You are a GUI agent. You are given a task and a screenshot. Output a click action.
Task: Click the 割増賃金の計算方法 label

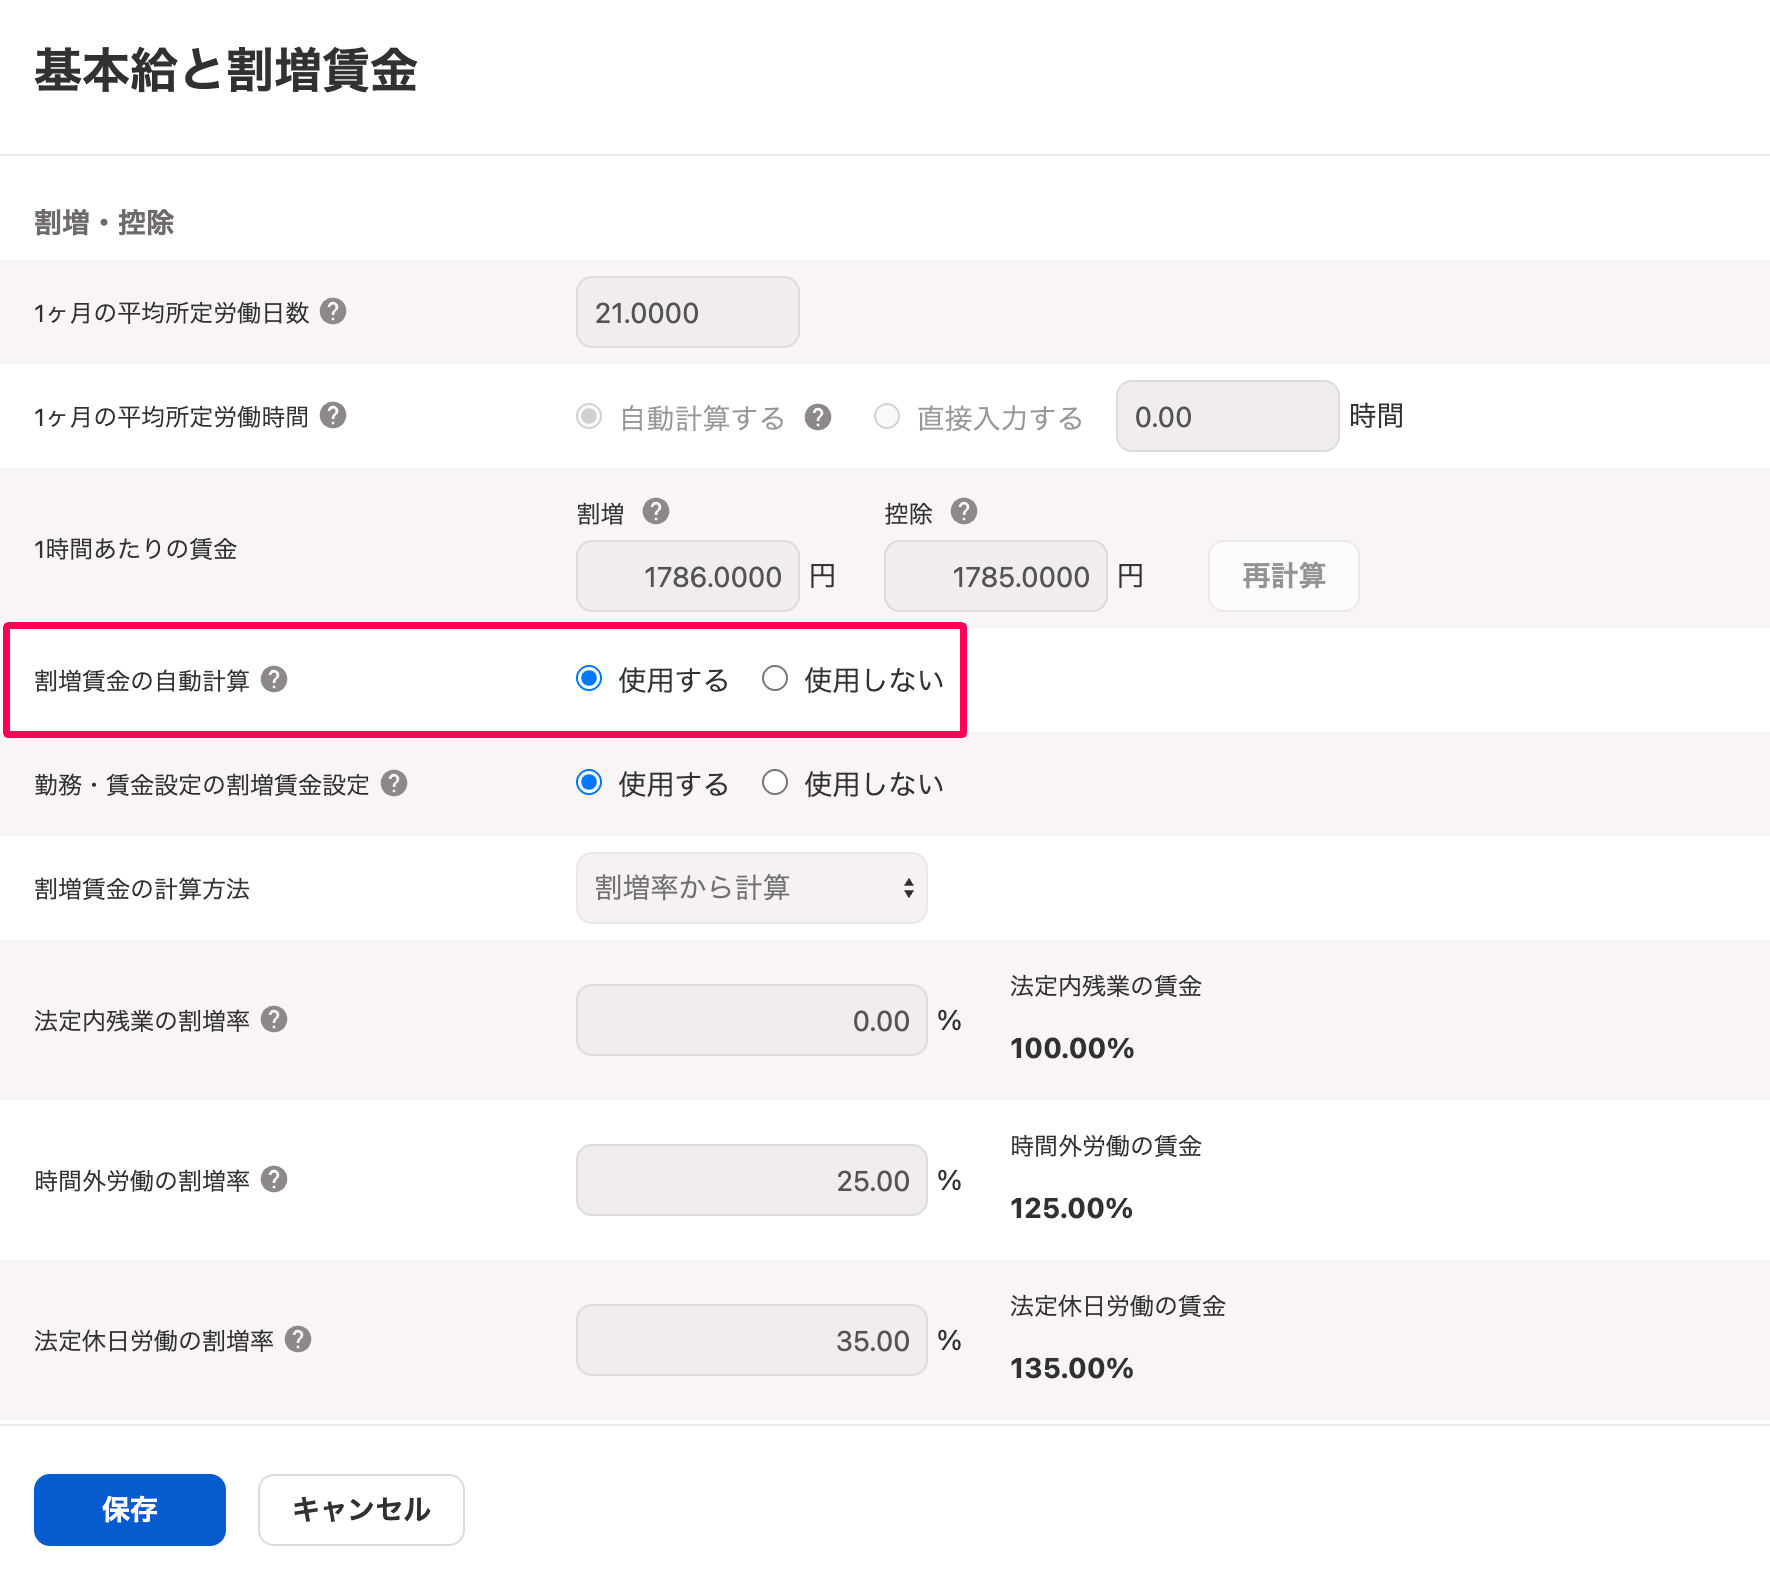coord(142,889)
